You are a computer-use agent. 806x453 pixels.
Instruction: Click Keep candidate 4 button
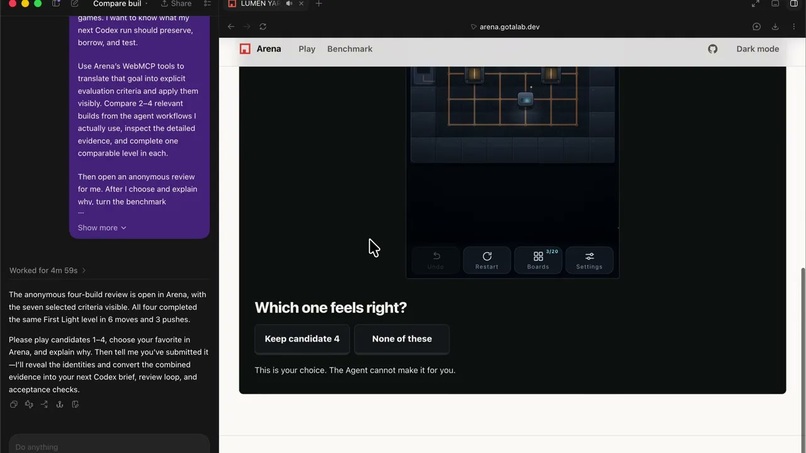(302, 339)
